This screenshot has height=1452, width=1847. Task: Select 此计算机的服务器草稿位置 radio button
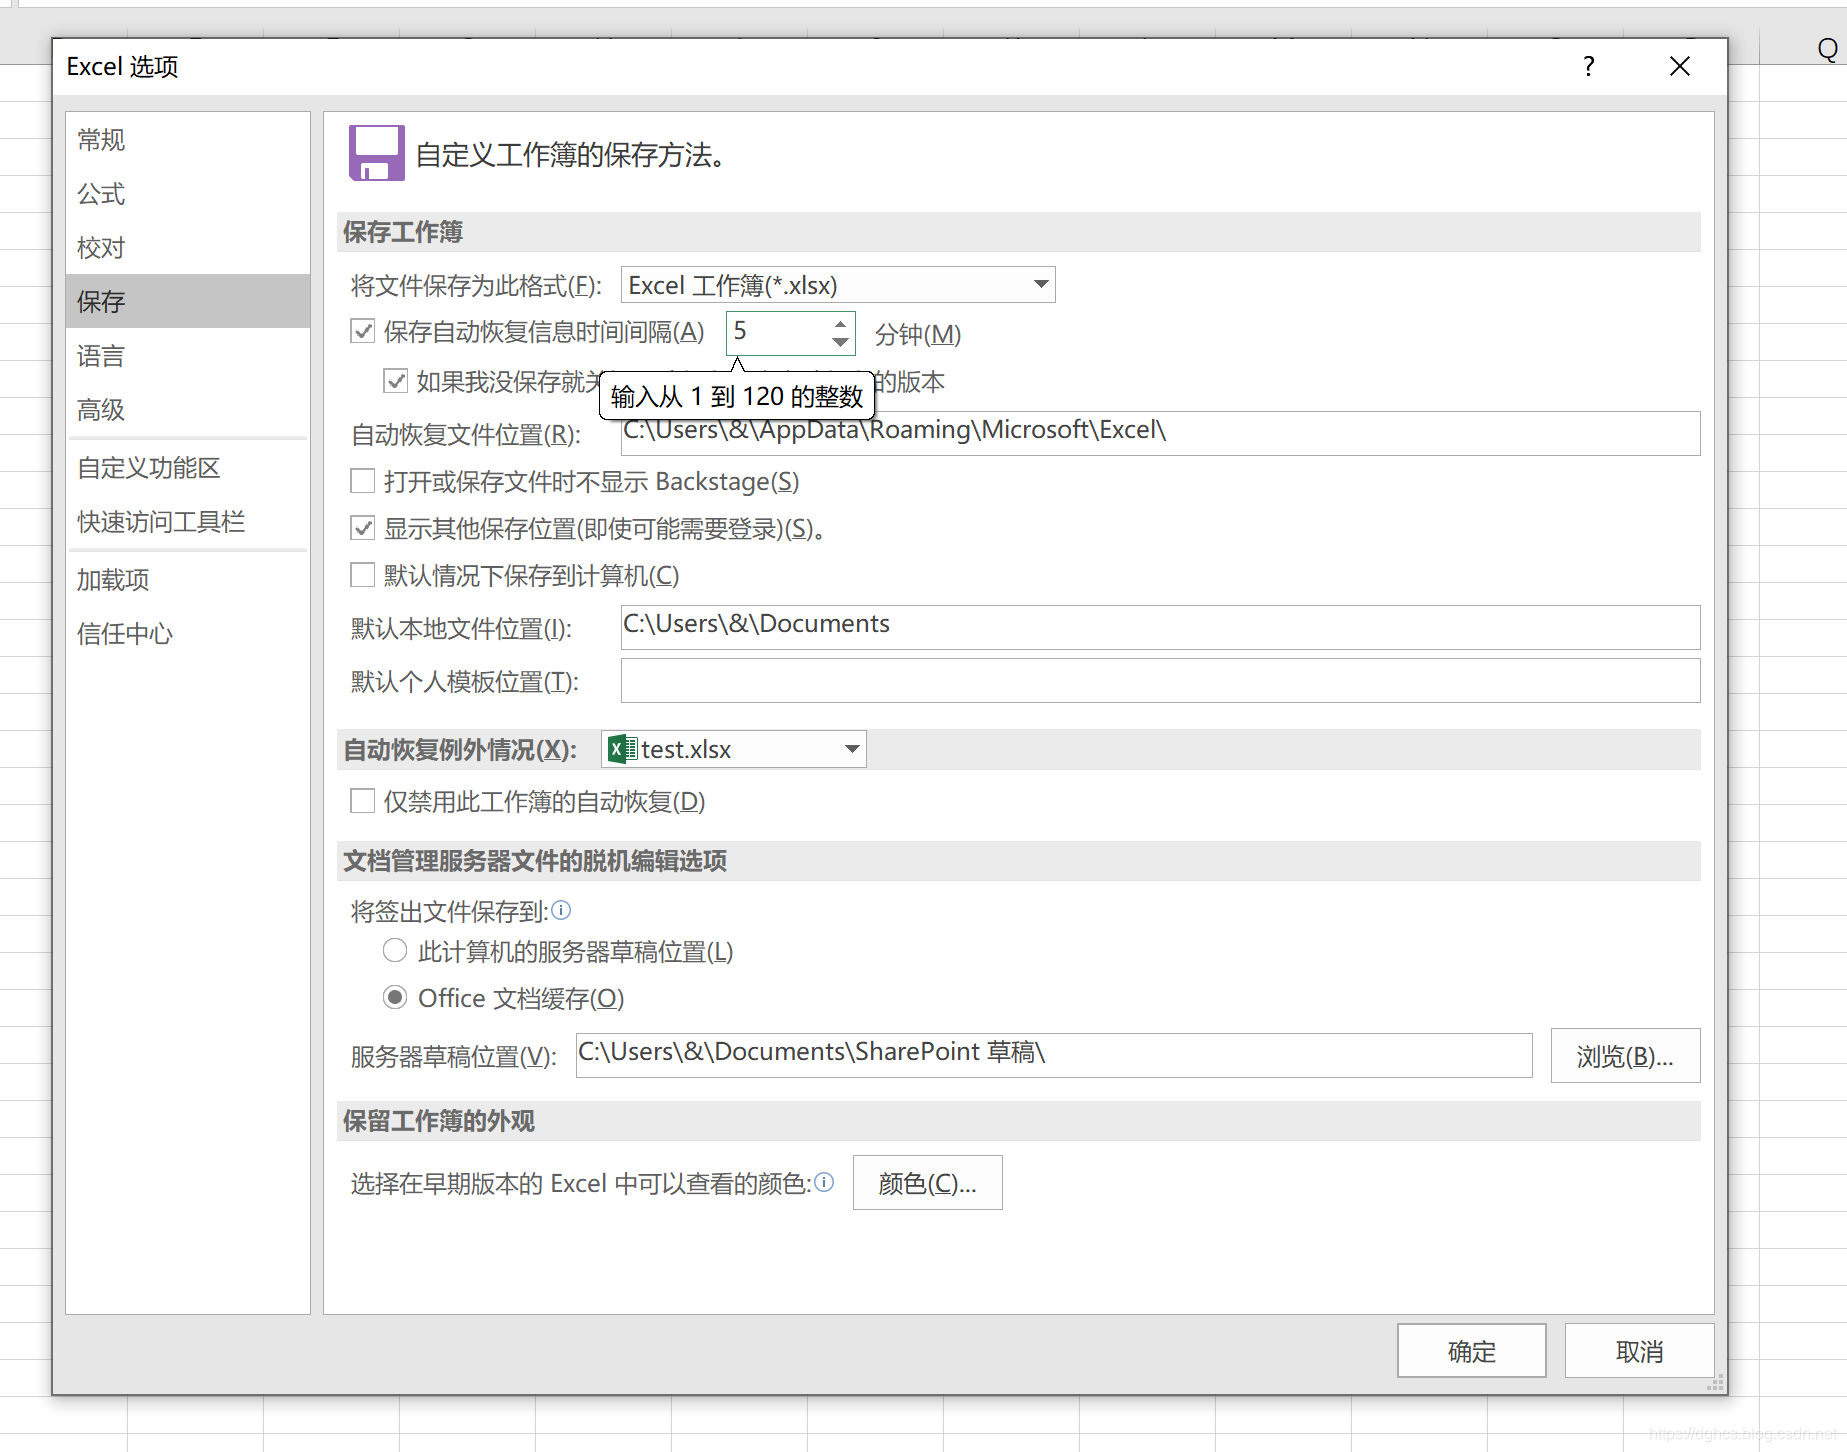(395, 950)
